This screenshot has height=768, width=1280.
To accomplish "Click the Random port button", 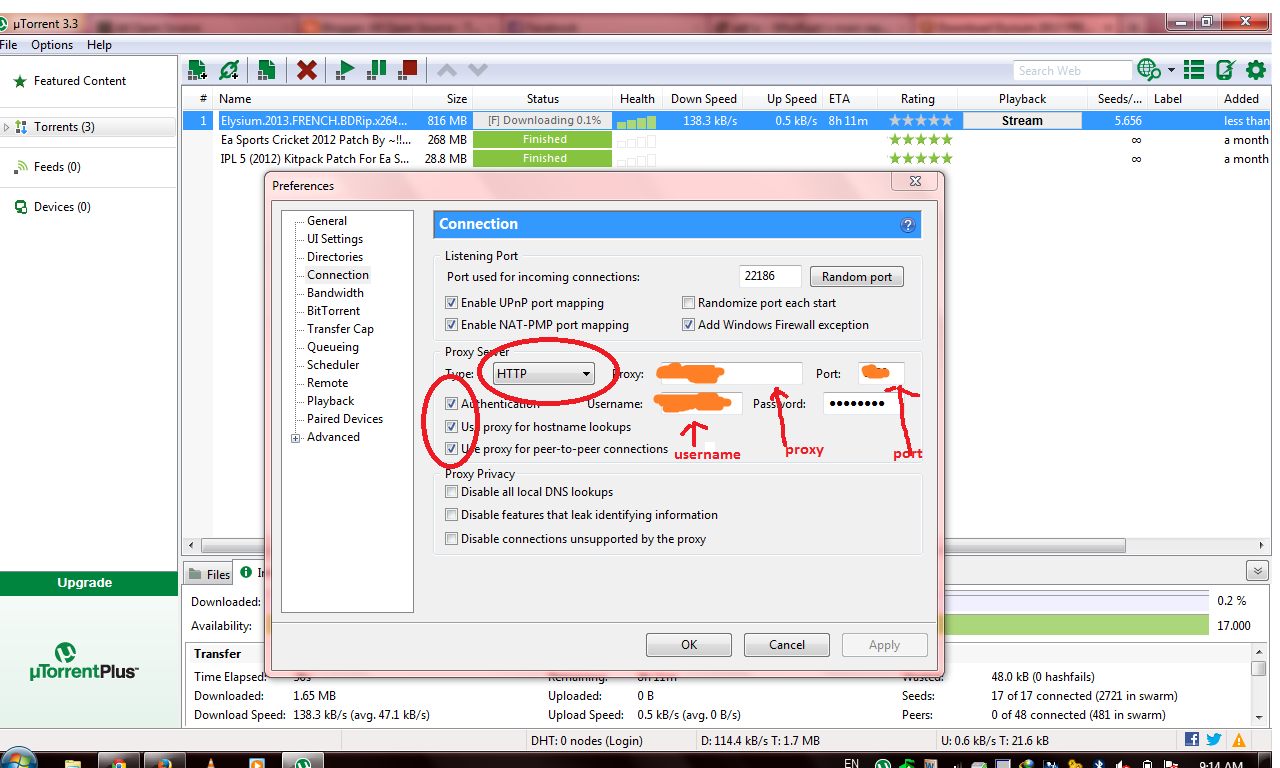I will tap(857, 277).
